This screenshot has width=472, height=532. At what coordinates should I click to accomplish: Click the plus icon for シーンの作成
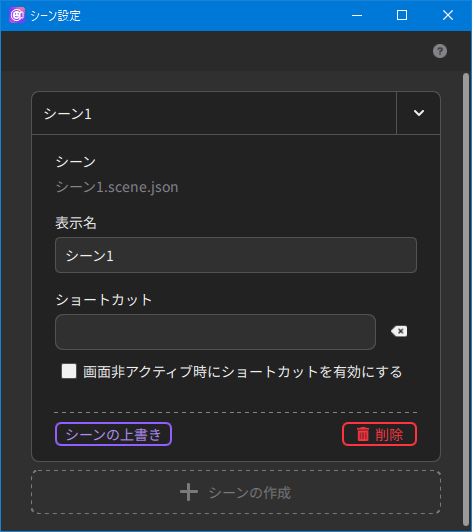tap(189, 492)
